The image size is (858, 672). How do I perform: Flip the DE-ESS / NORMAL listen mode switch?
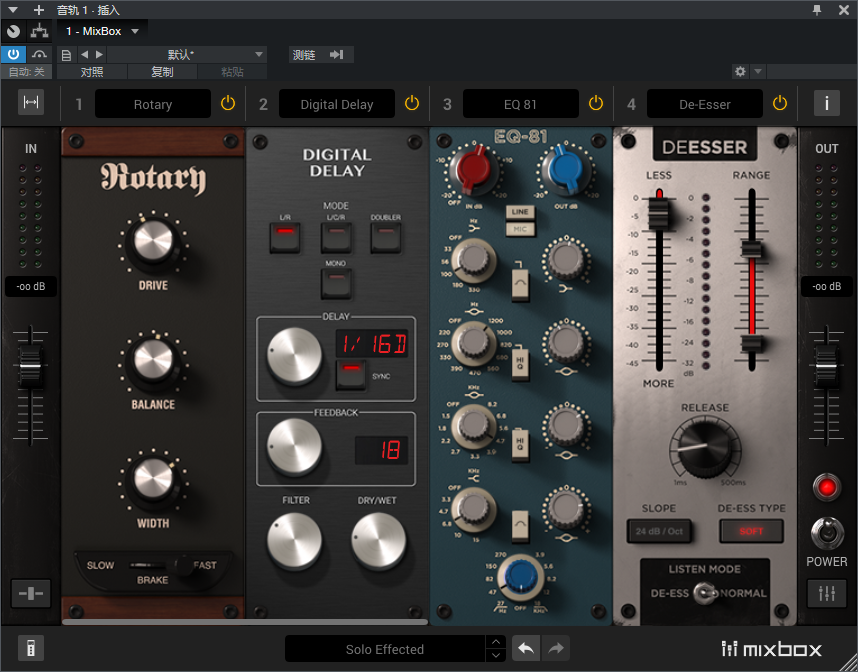point(705,593)
